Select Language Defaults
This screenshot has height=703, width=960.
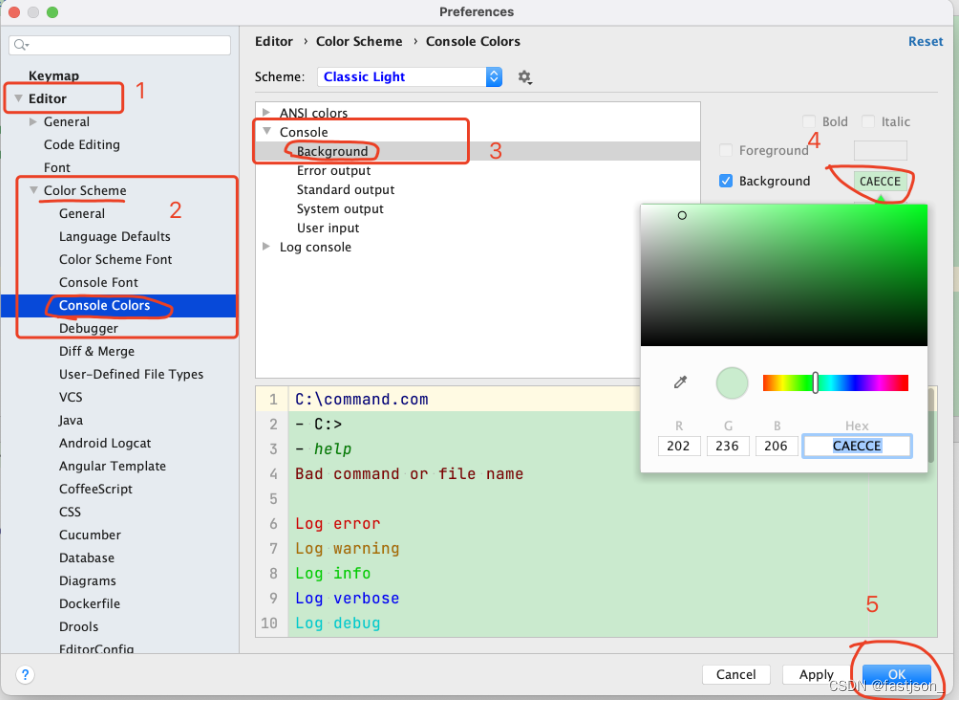coord(114,236)
